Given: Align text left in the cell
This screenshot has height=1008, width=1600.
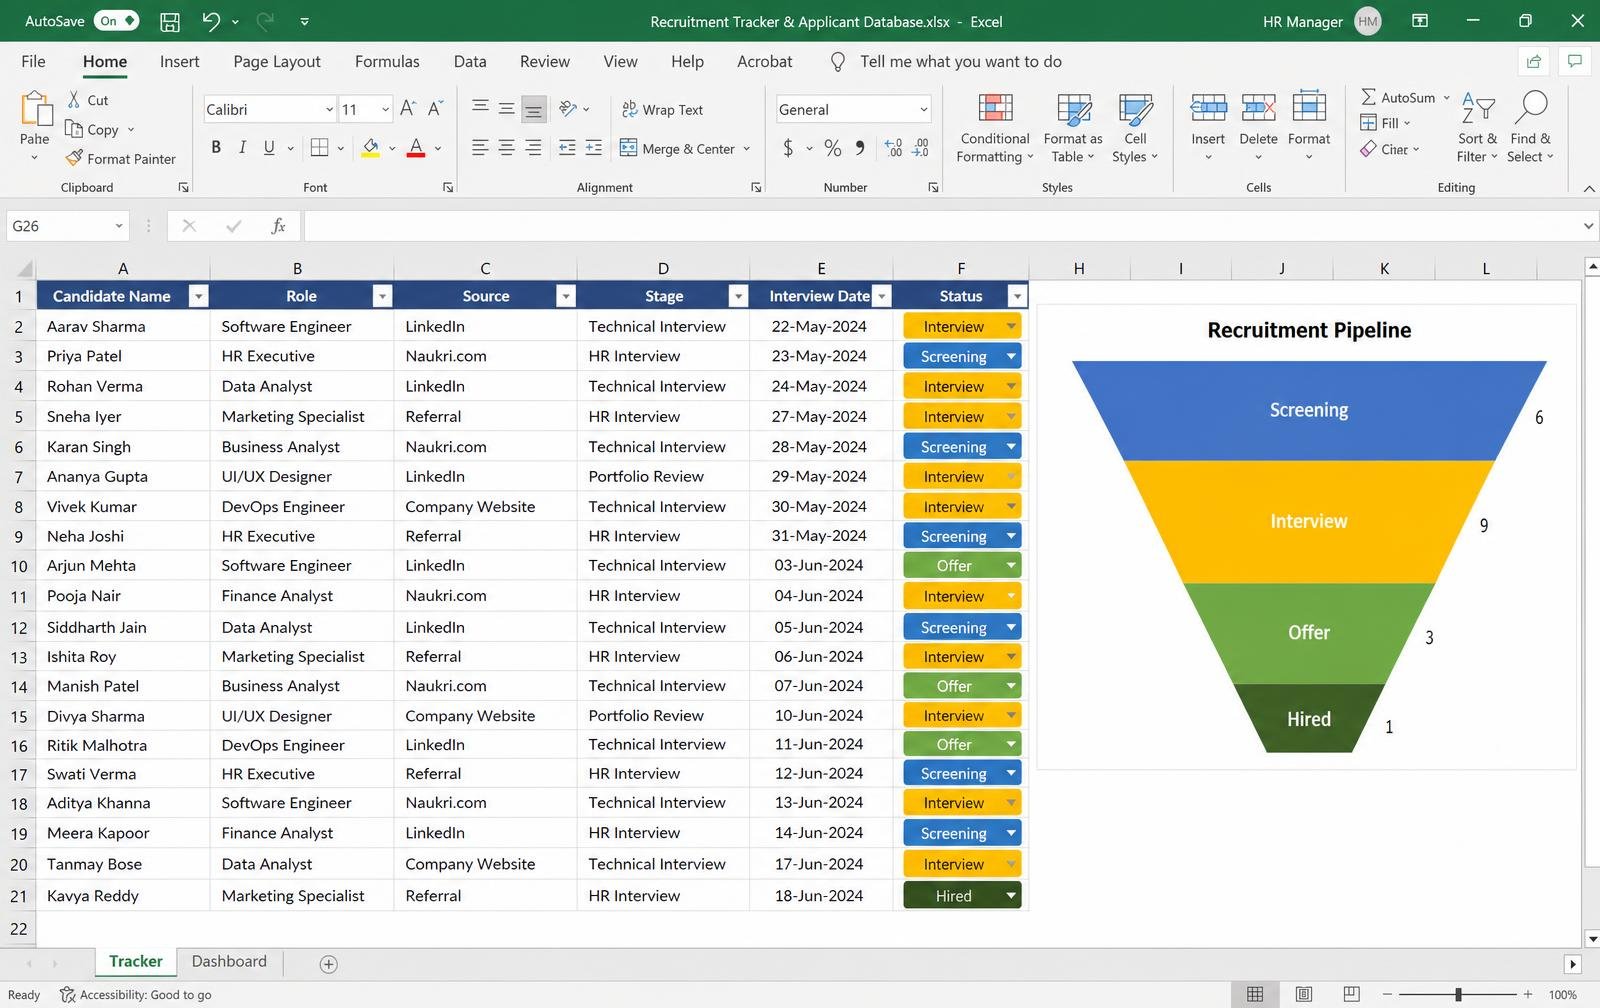Looking at the screenshot, I should 480,148.
